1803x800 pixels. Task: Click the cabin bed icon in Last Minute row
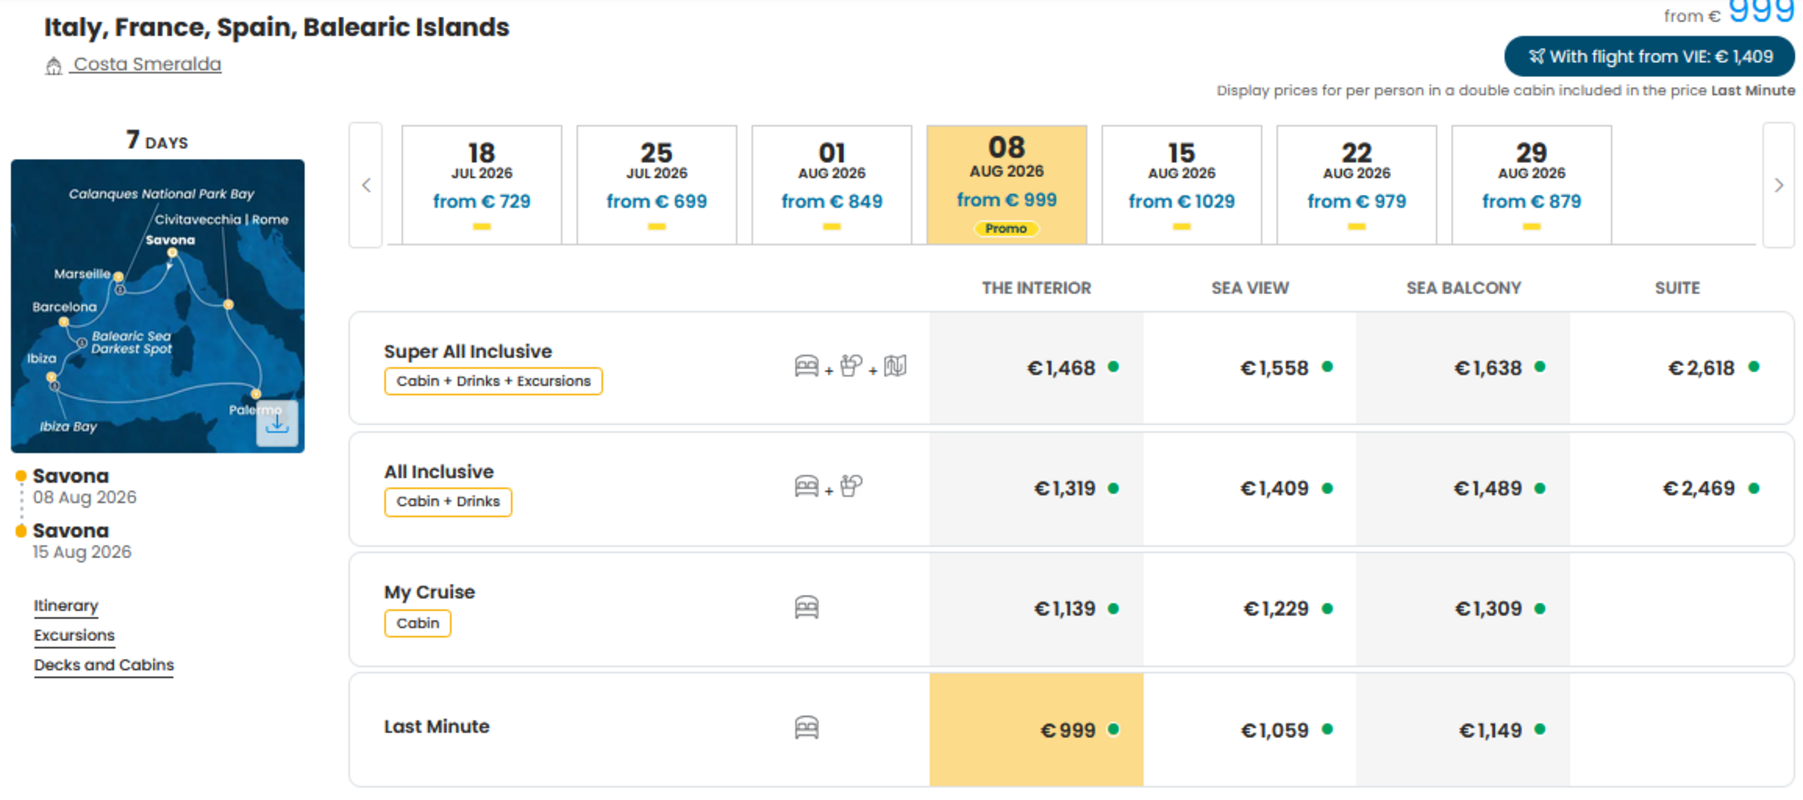point(807,727)
